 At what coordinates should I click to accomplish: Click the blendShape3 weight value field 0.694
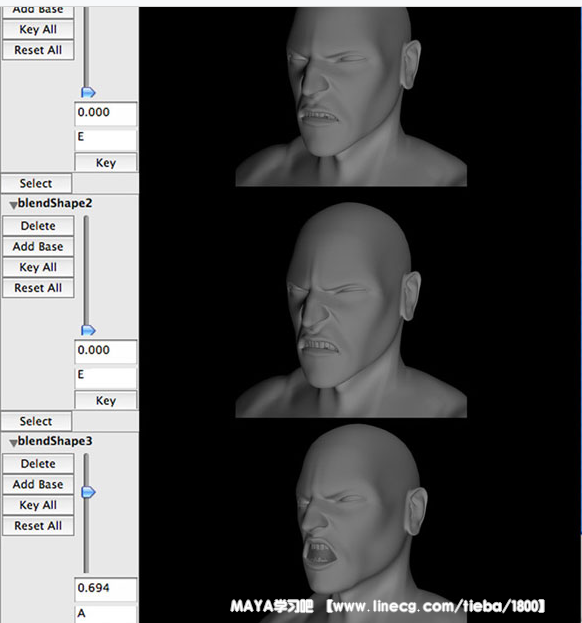(106, 589)
